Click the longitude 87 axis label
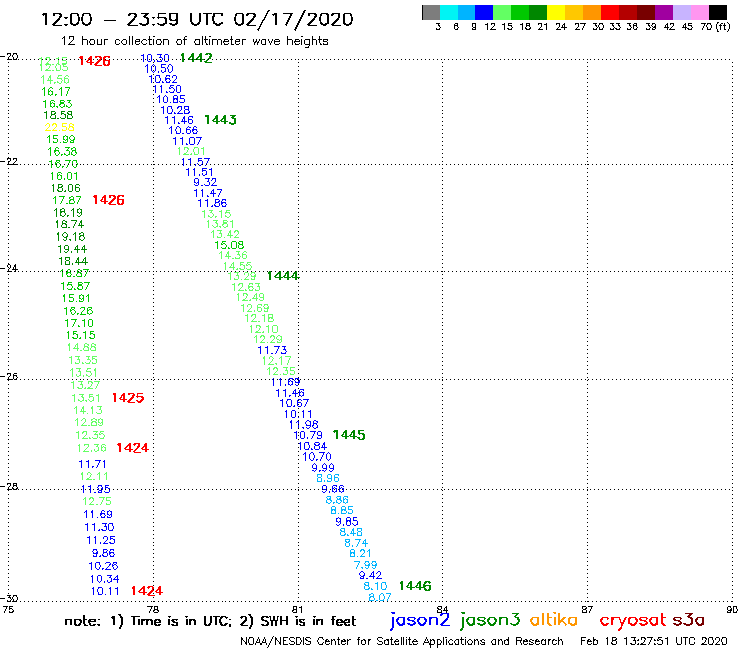The width and height of the screenshot is (740, 650). [587, 610]
